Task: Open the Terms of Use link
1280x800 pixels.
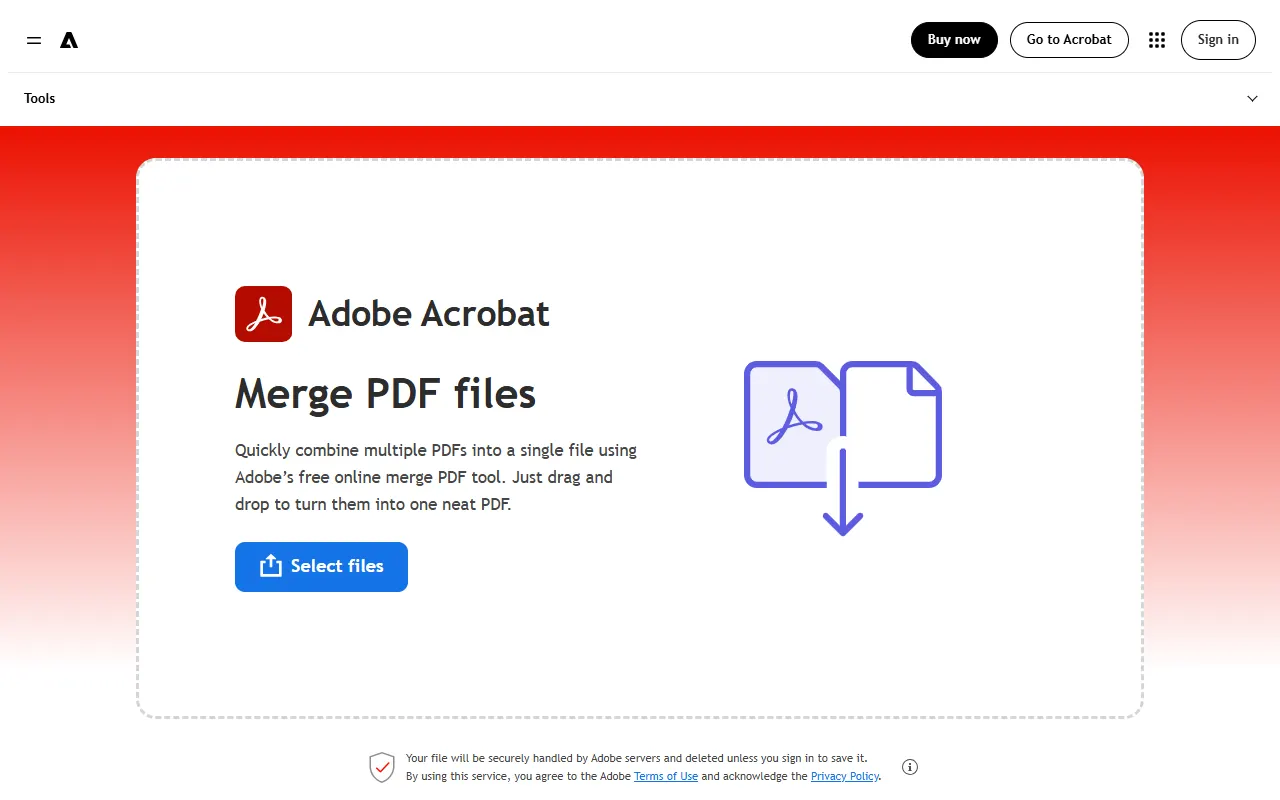Action: pos(666,776)
